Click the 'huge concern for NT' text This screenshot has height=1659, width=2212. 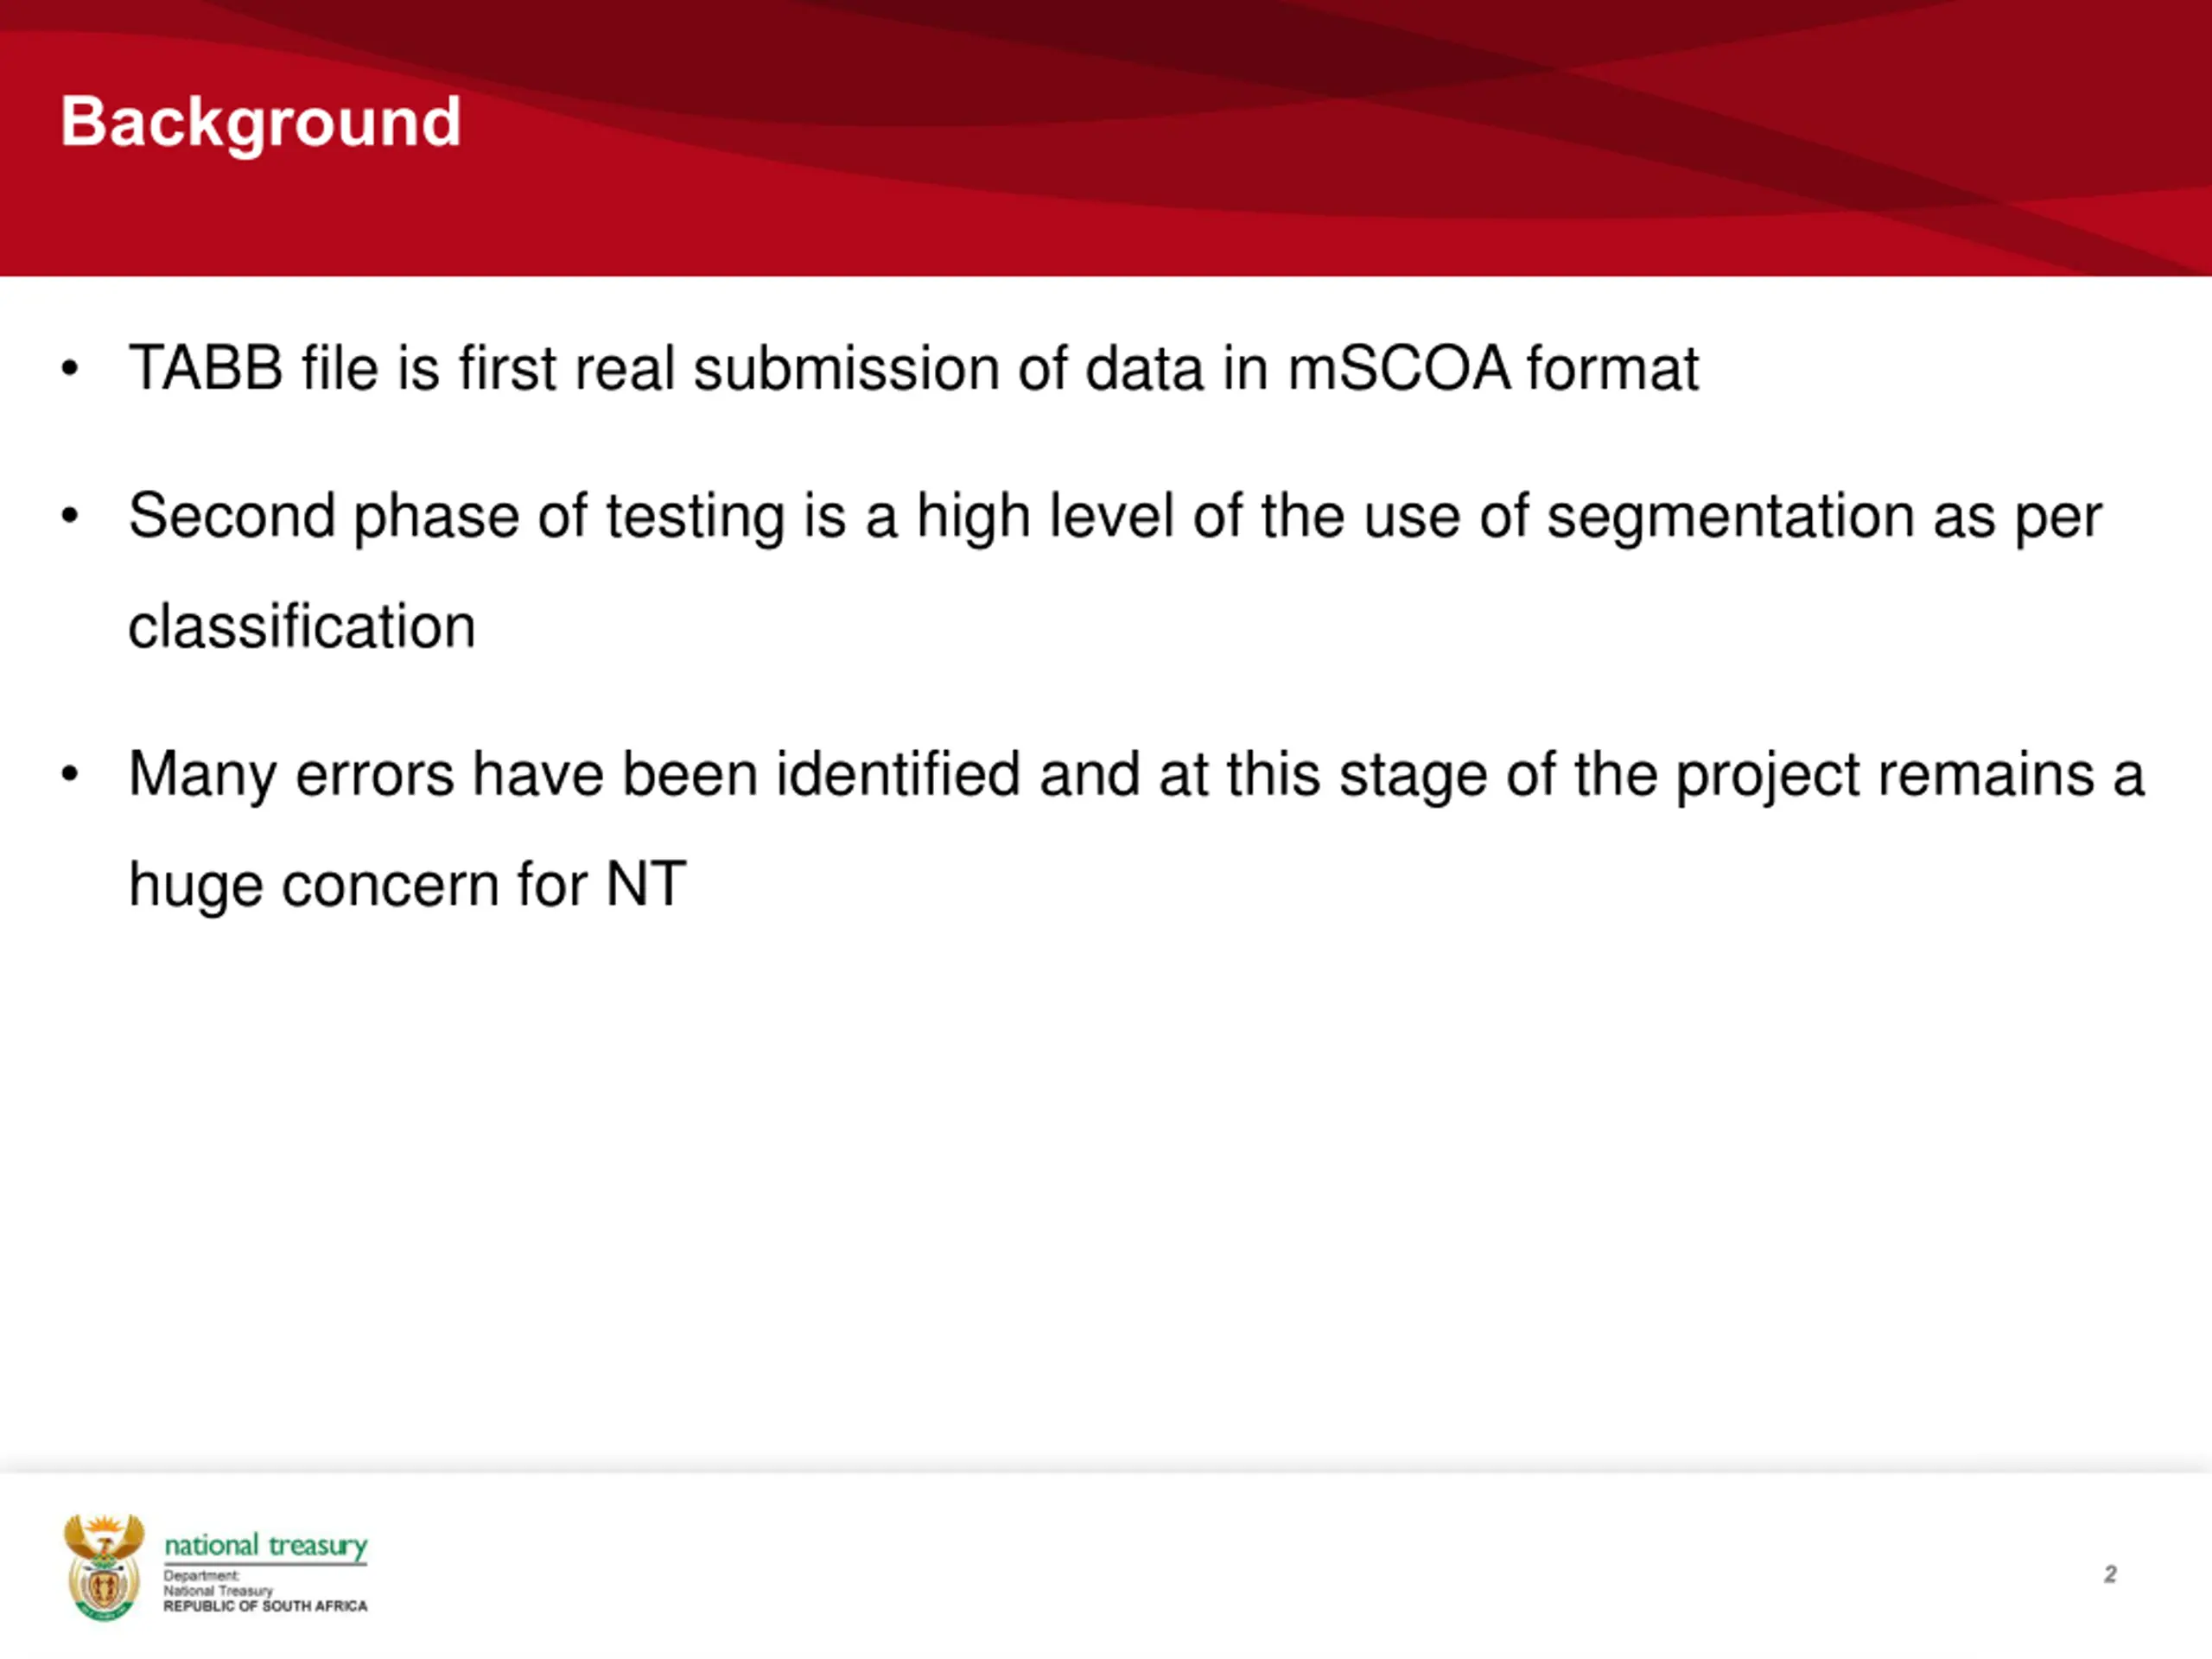407,886
